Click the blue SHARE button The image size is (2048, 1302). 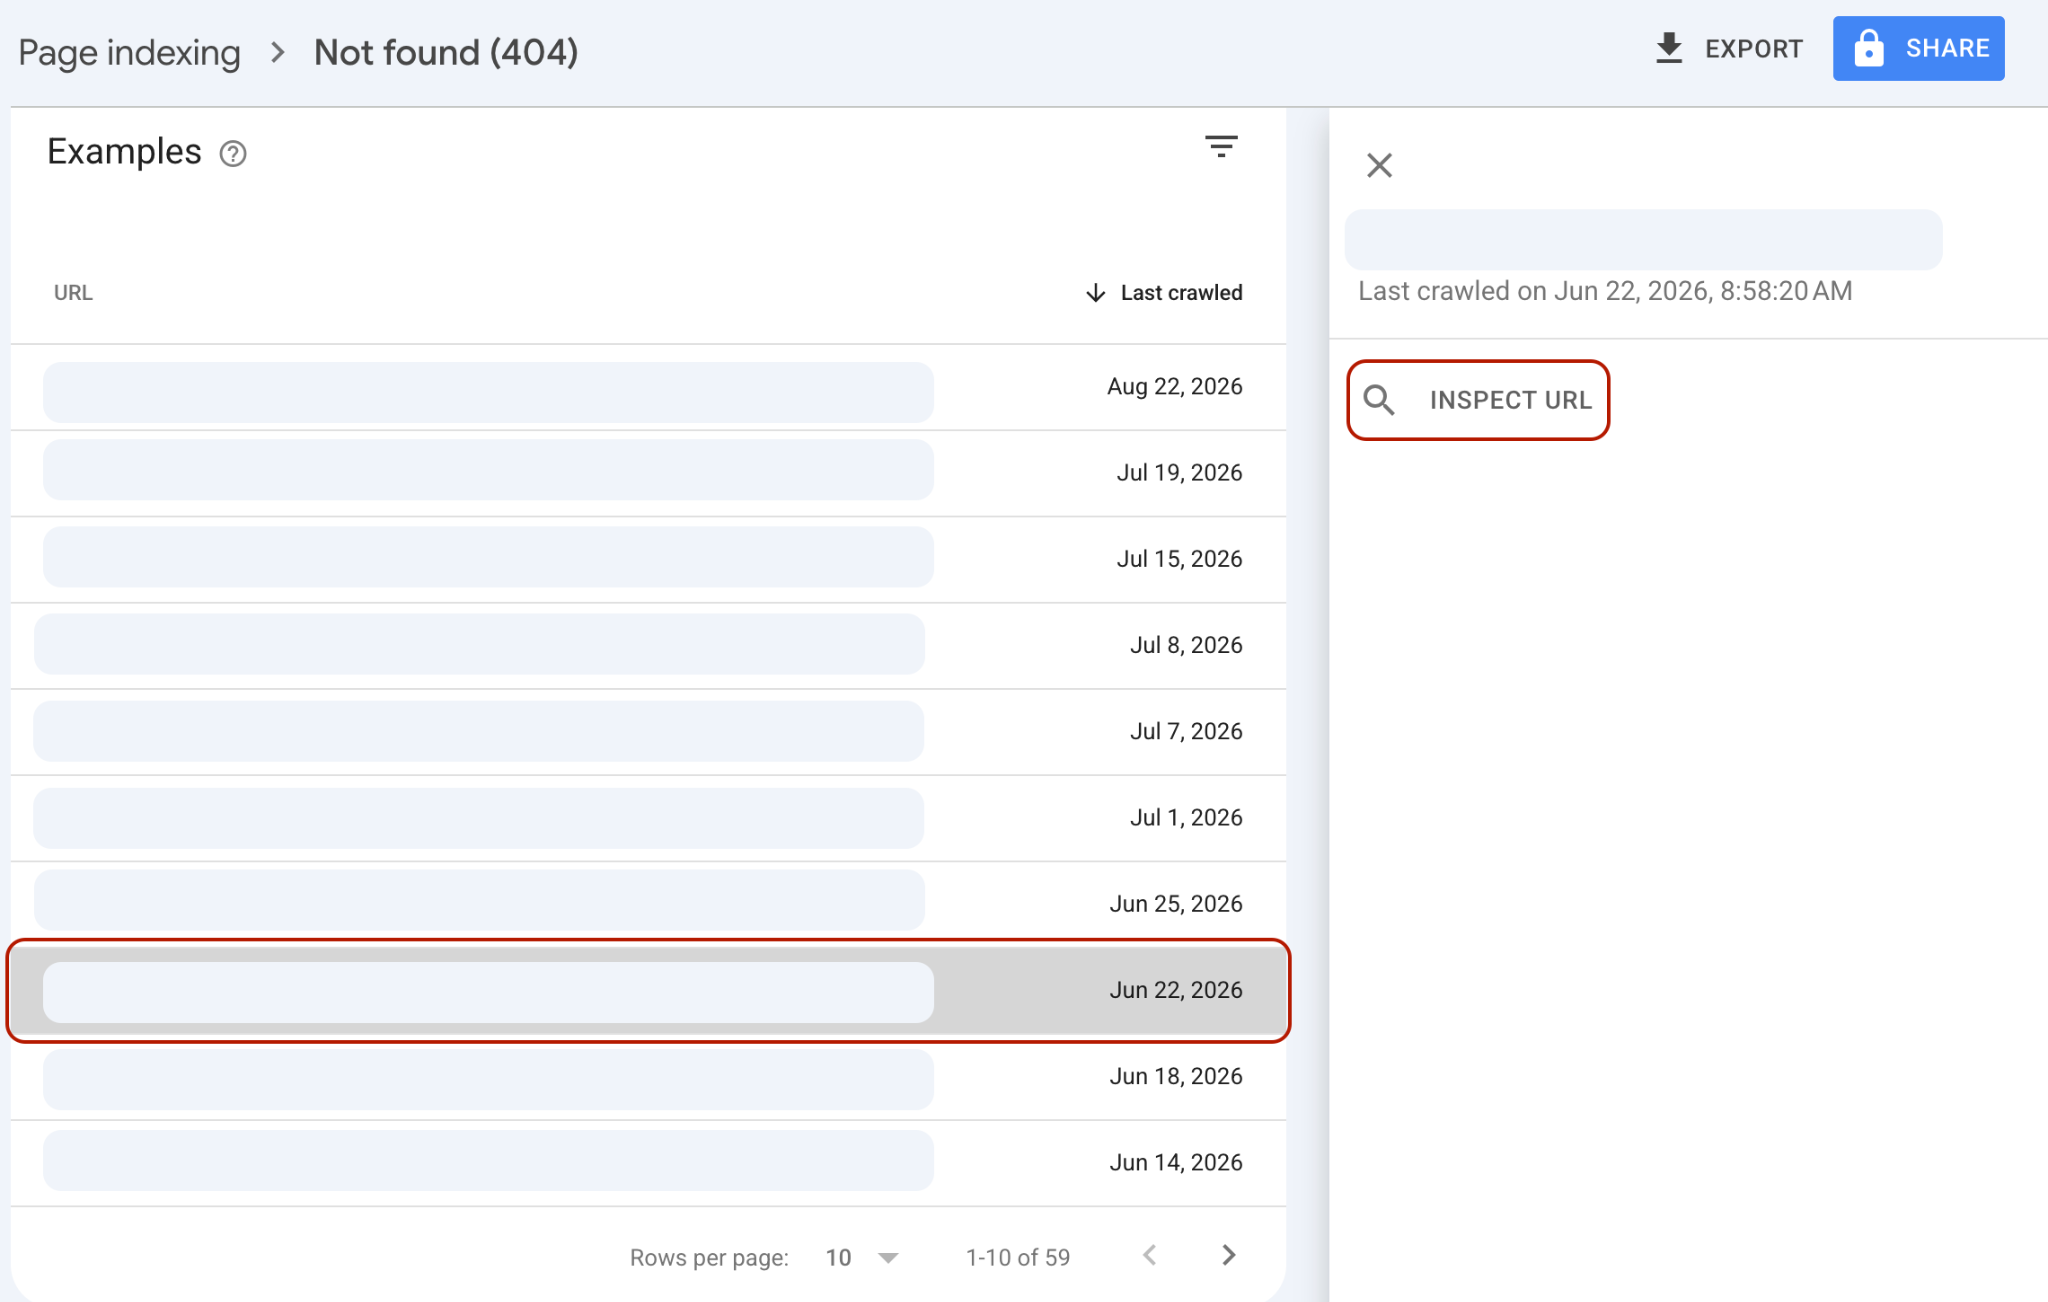(x=1918, y=48)
